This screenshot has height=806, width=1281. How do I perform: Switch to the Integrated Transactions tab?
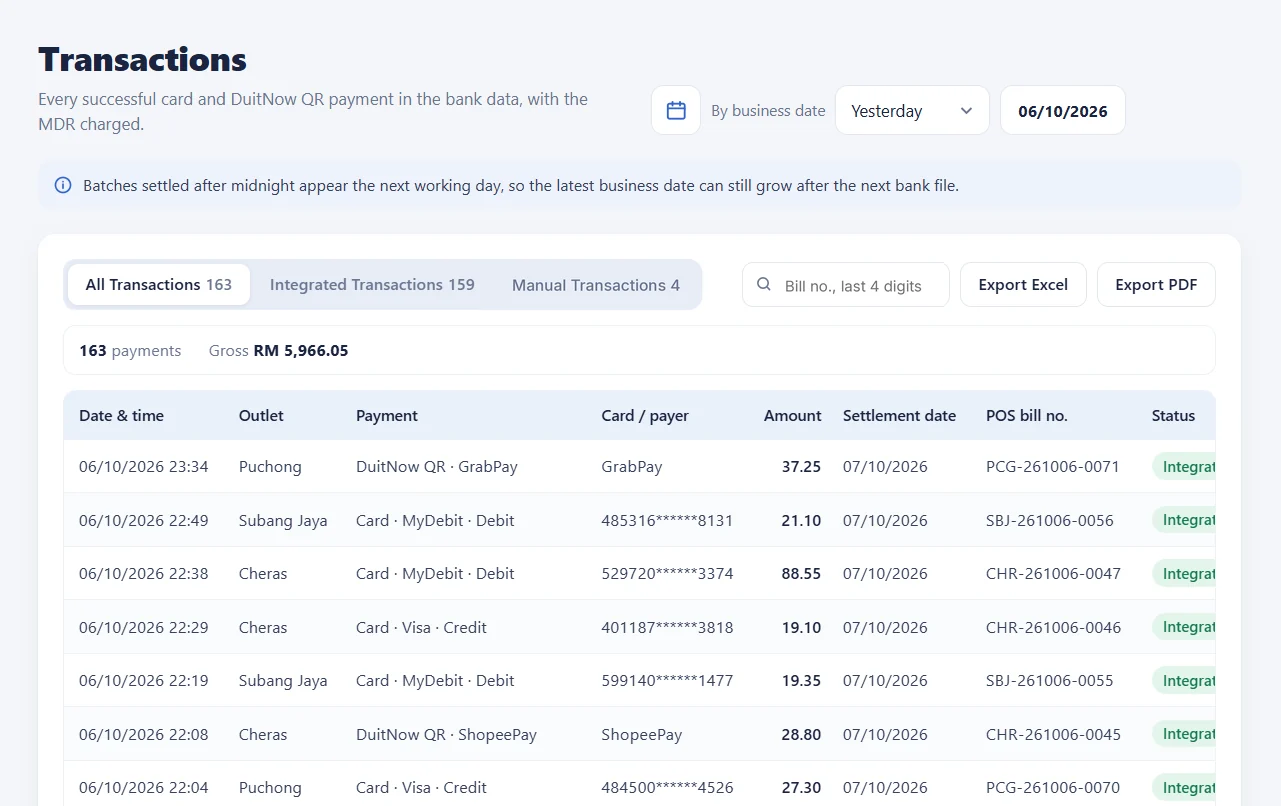click(x=372, y=285)
